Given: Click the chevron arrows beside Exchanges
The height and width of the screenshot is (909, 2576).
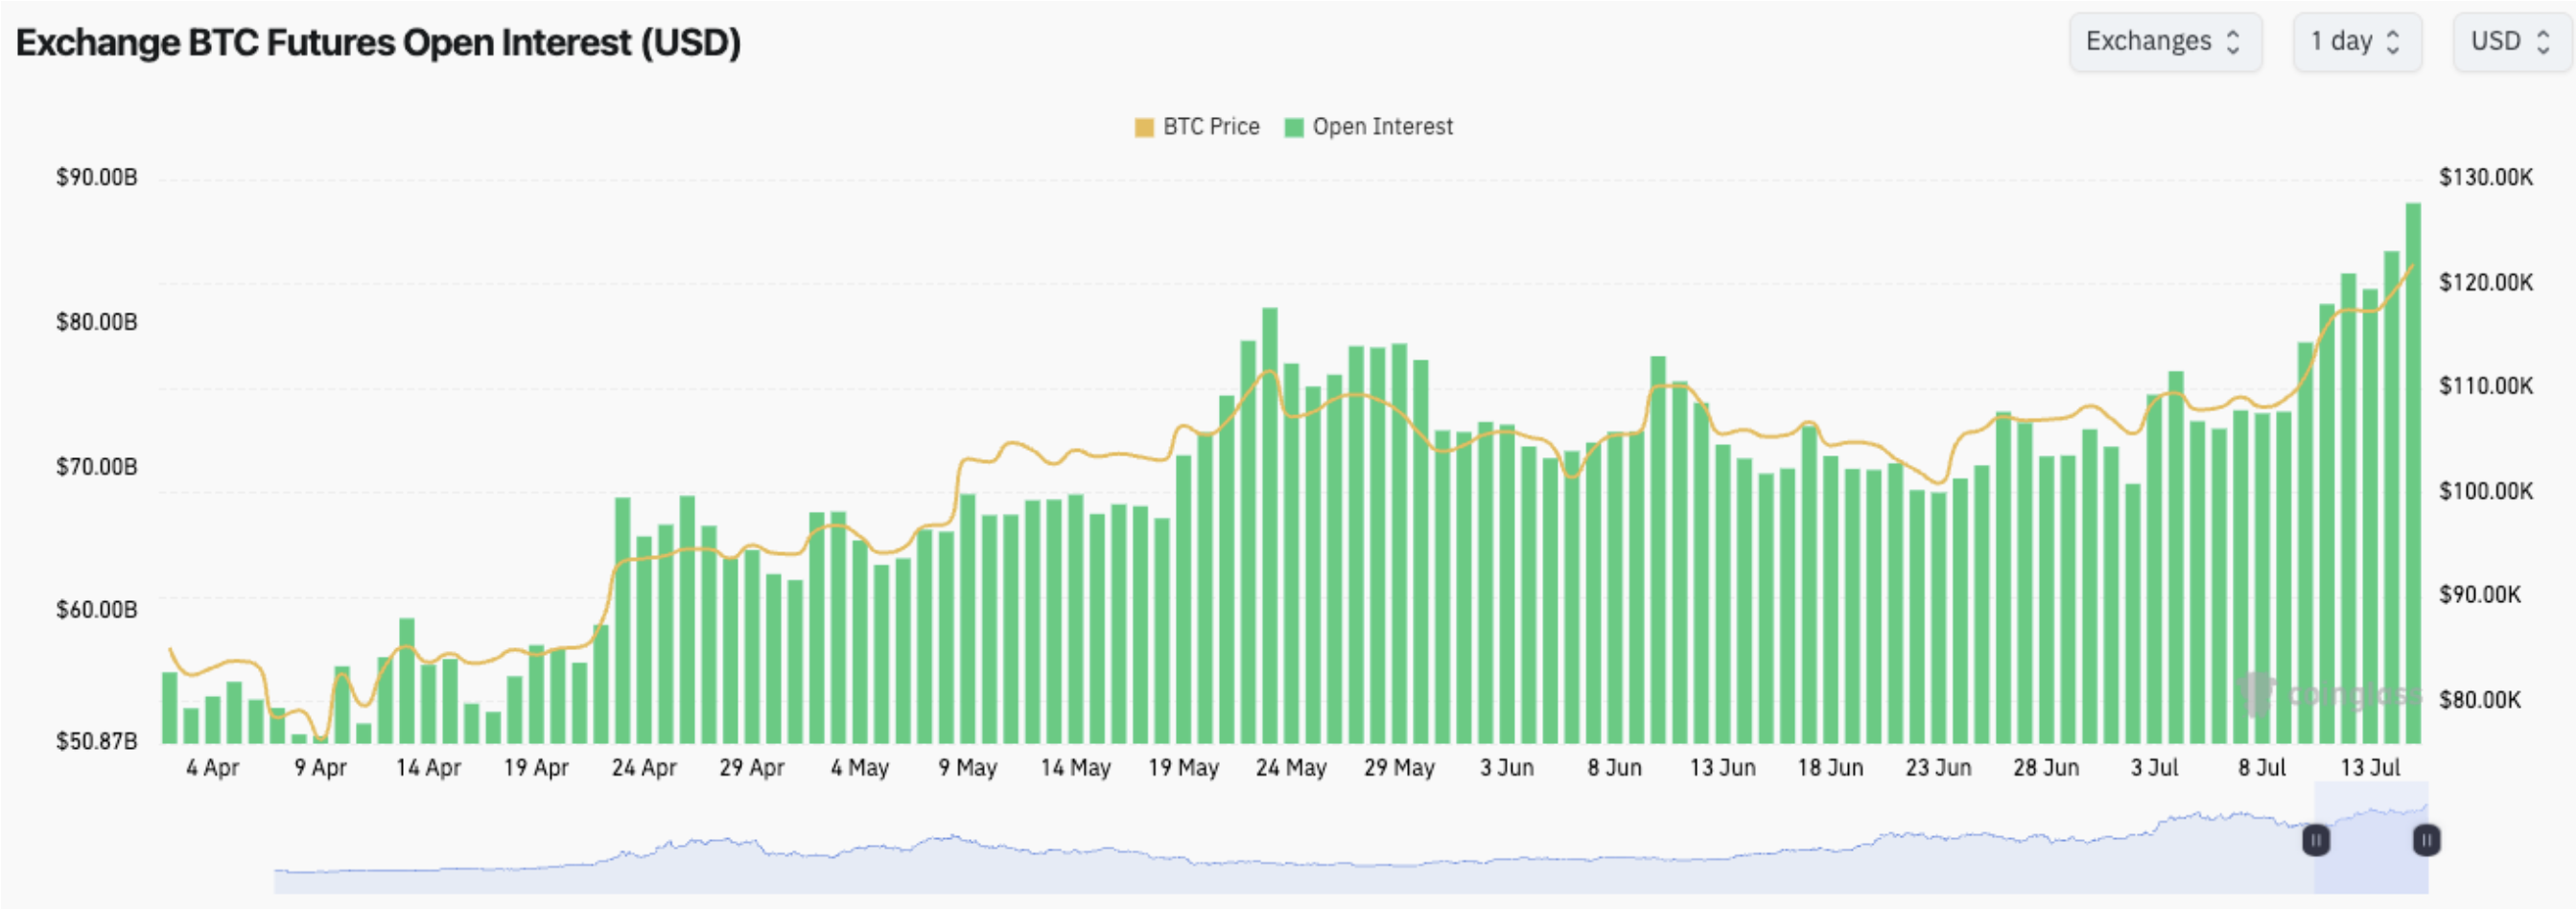Looking at the screenshot, I should pos(2233,42).
